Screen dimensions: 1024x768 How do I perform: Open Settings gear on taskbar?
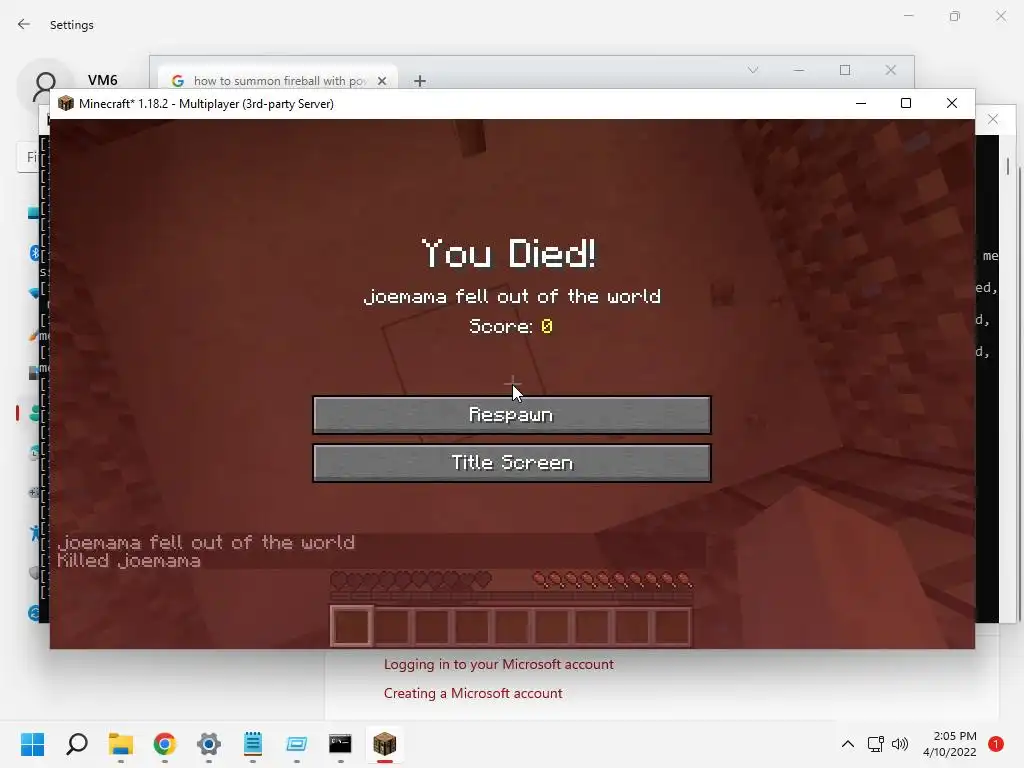pos(209,744)
